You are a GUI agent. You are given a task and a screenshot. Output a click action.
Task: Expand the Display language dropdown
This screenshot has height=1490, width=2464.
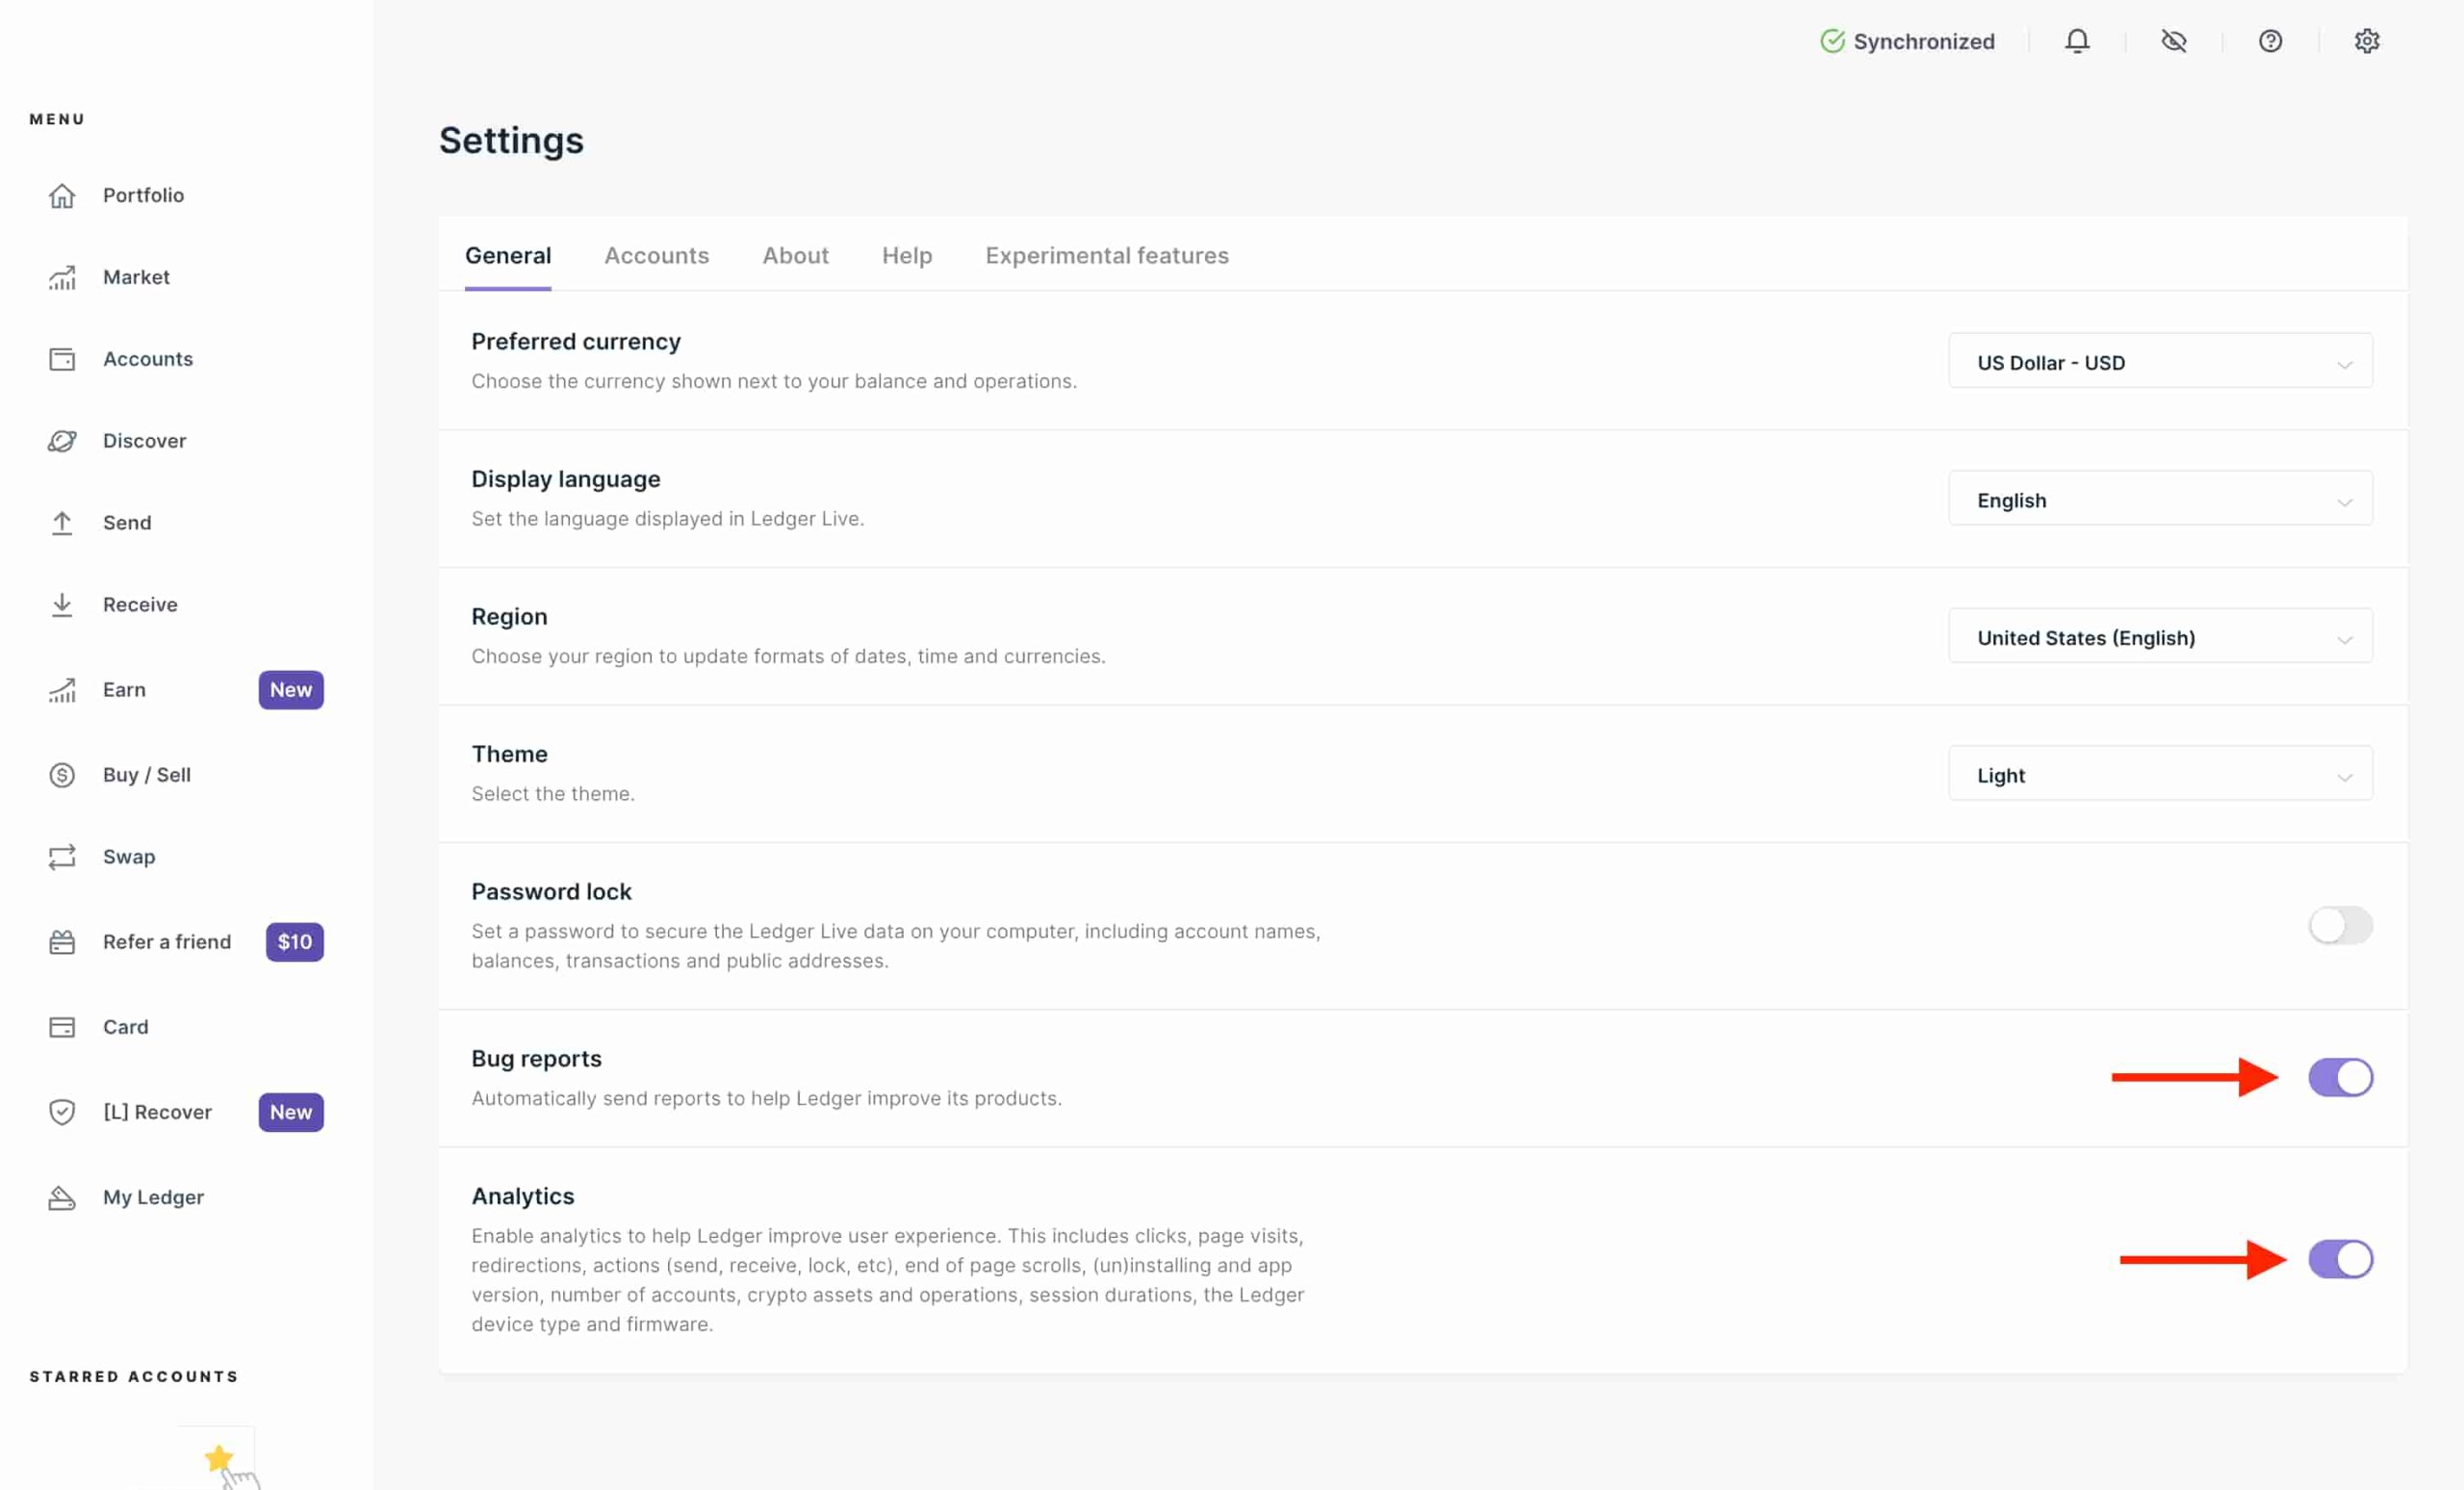click(2159, 500)
